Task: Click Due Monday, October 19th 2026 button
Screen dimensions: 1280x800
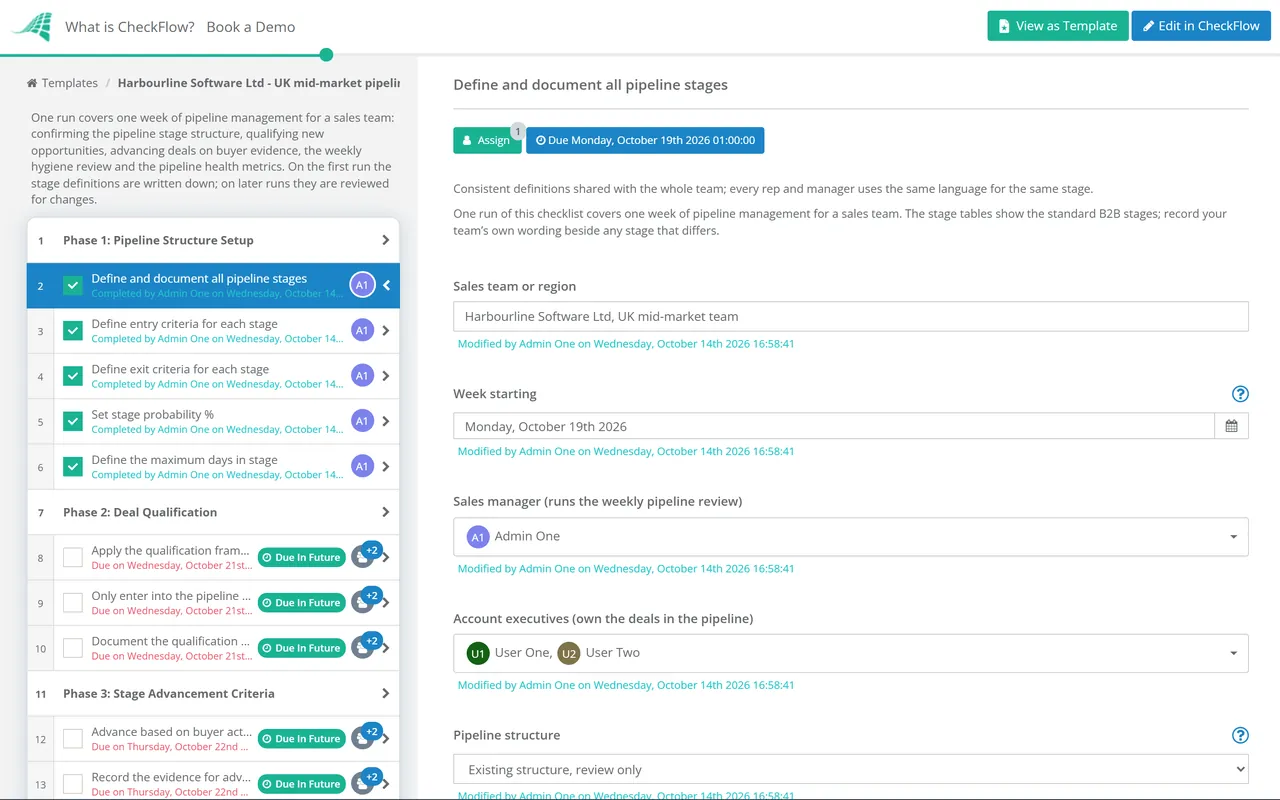Action: (x=645, y=140)
